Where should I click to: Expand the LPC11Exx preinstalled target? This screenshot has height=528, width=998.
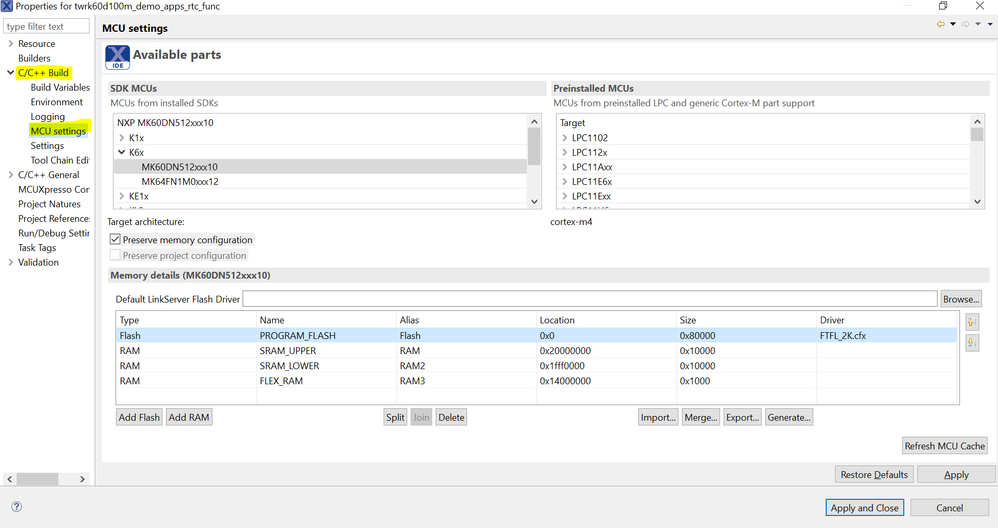tap(565, 196)
